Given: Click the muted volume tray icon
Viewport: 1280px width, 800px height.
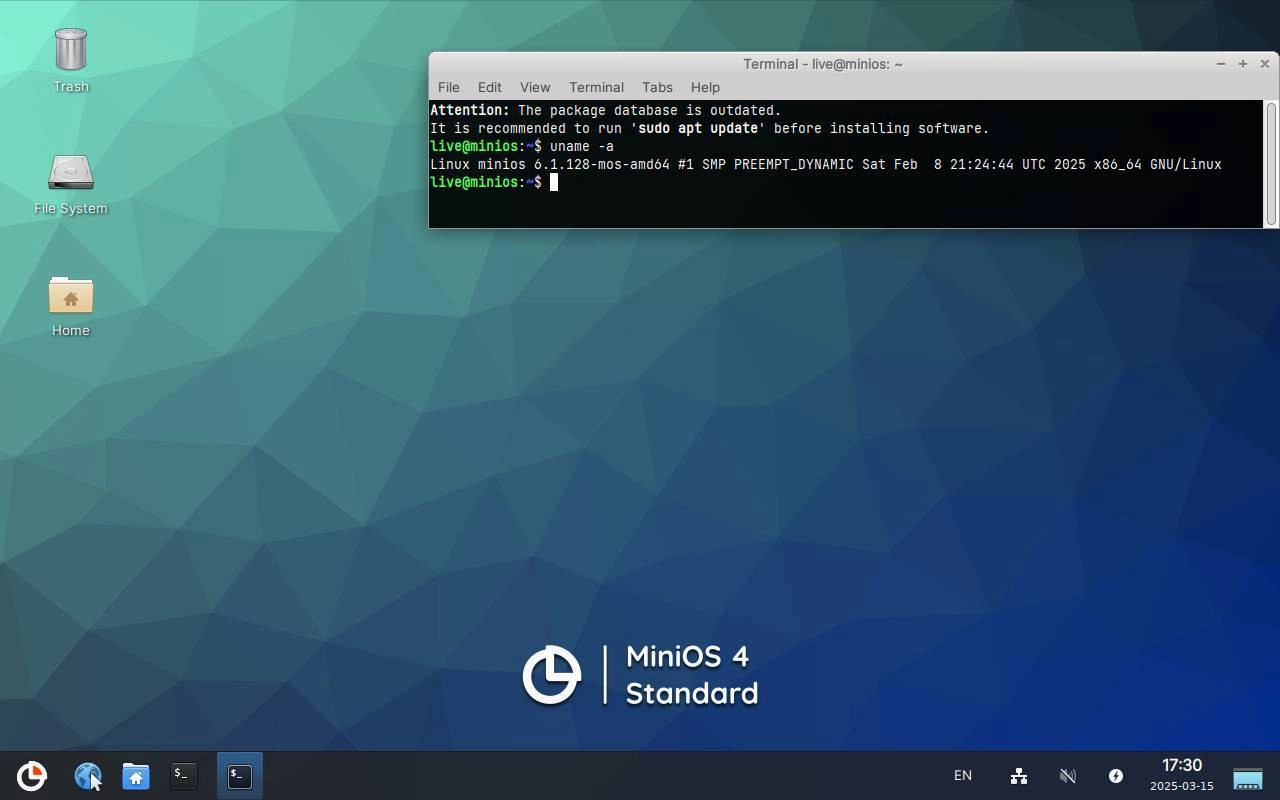Looking at the screenshot, I should point(1068,776).
